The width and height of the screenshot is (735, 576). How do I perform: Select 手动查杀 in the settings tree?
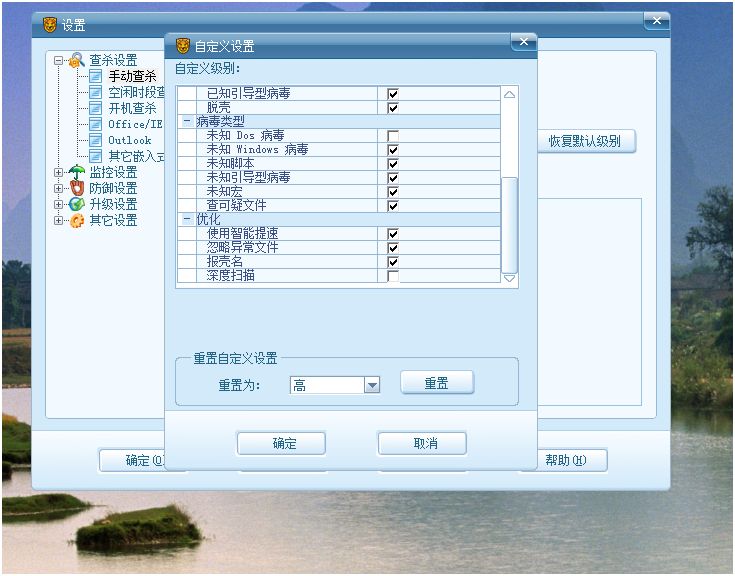(x=132, y=76)
